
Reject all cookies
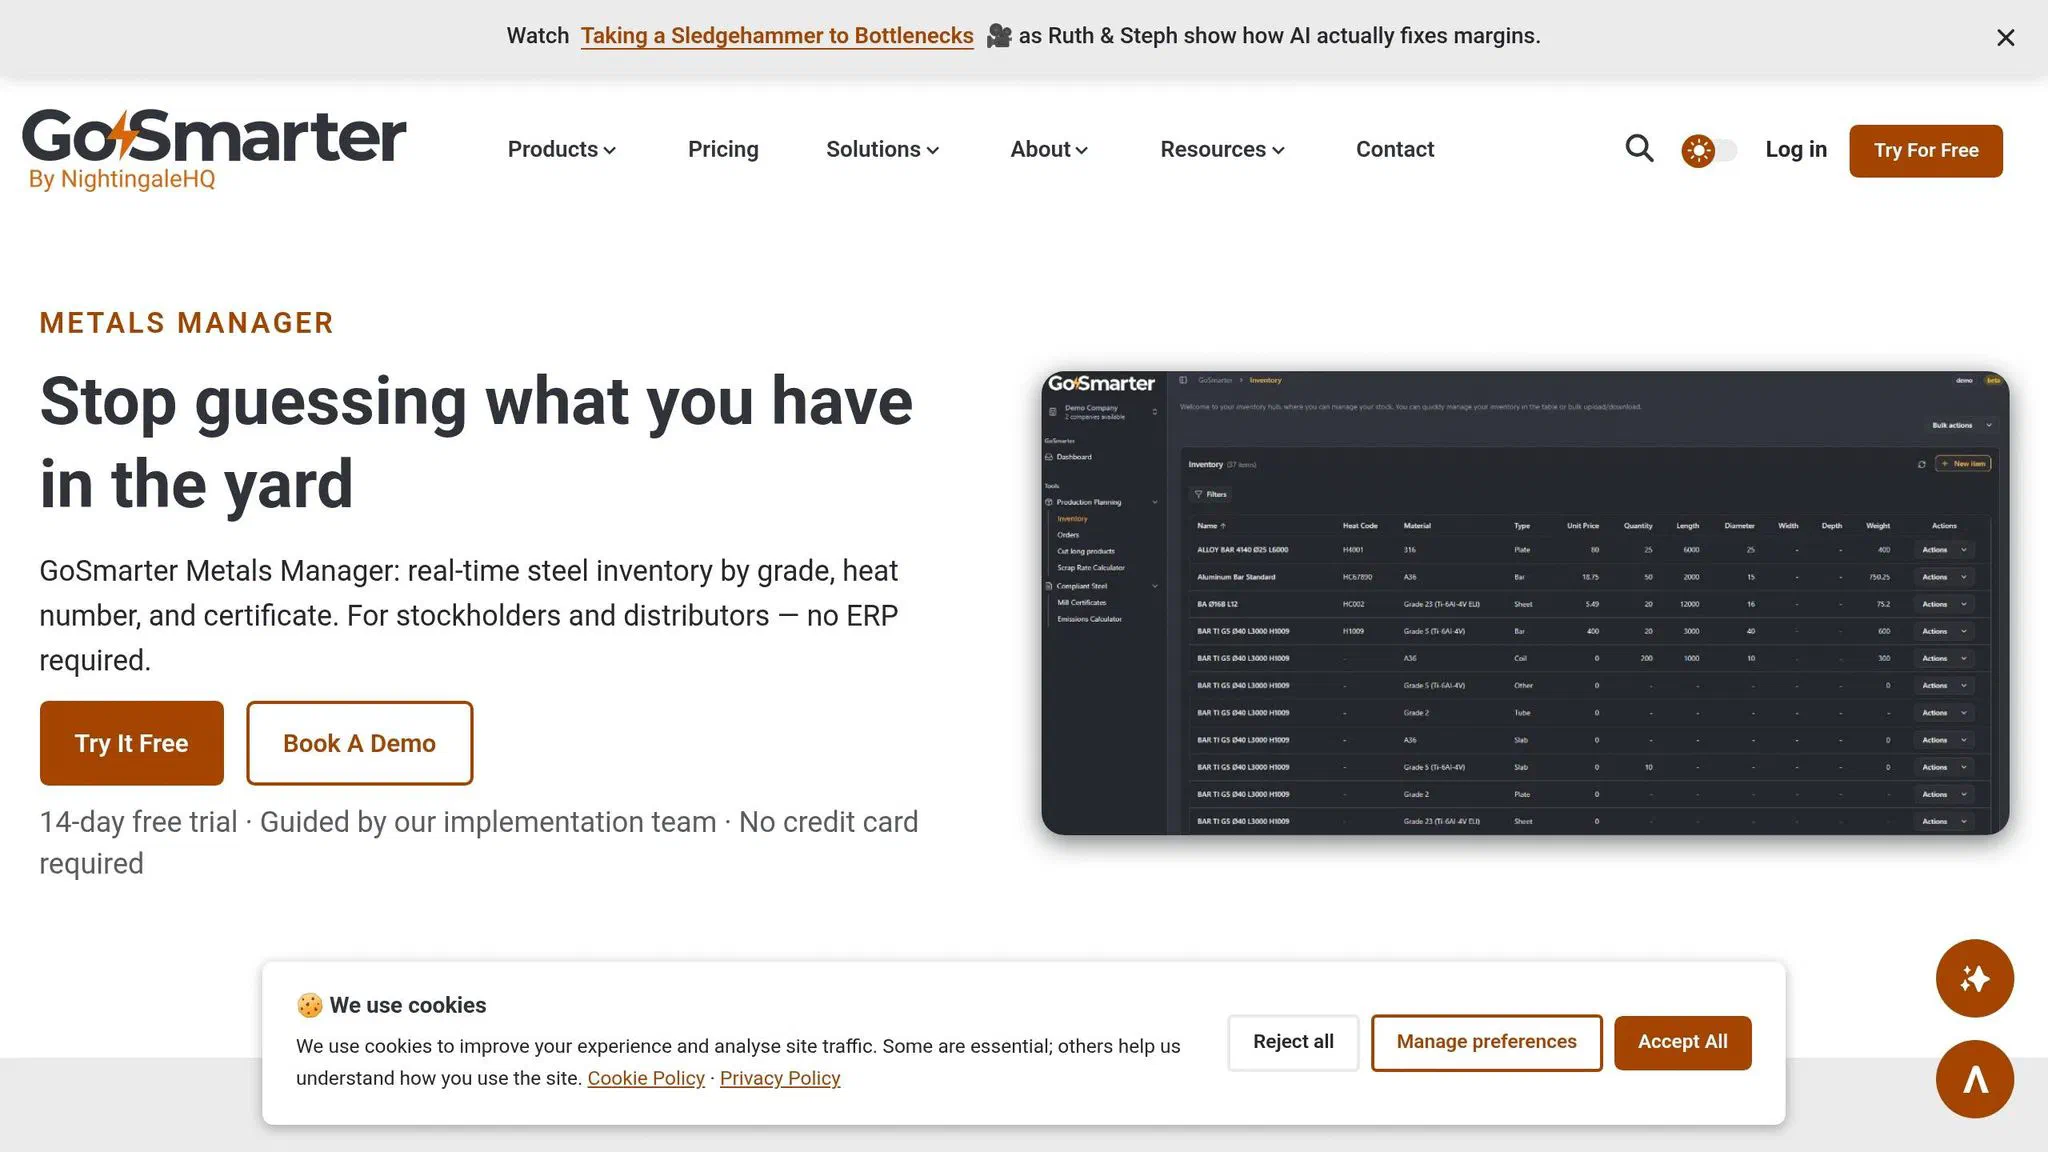coord(1293,1042)
